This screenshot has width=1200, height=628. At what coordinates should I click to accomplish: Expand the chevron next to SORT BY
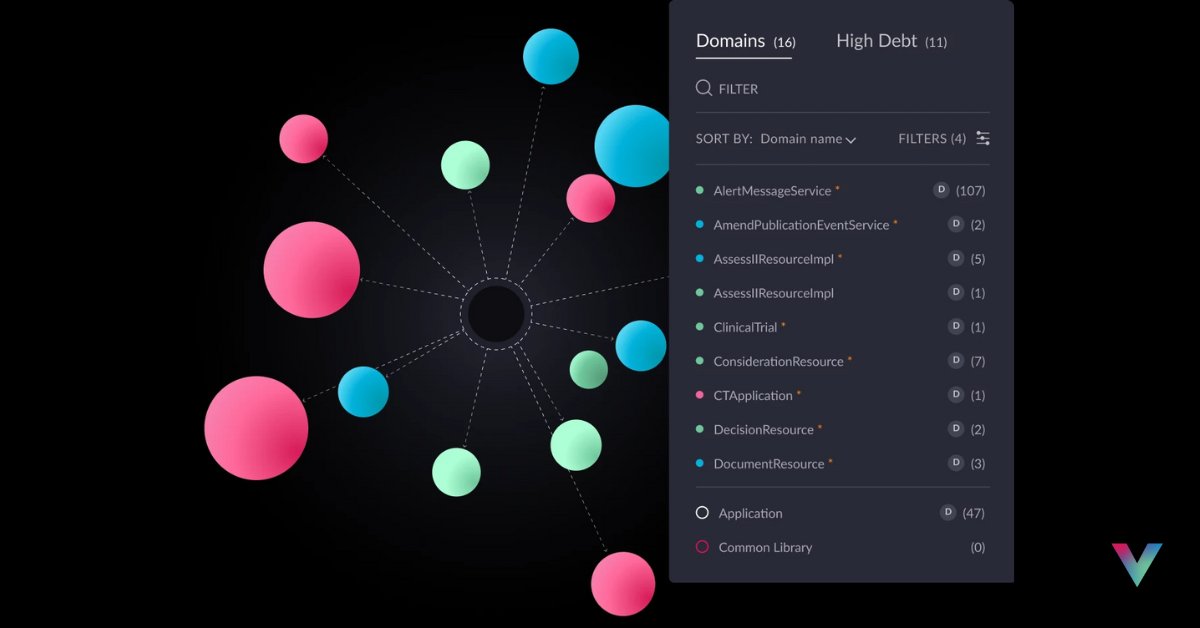[853, 140]
